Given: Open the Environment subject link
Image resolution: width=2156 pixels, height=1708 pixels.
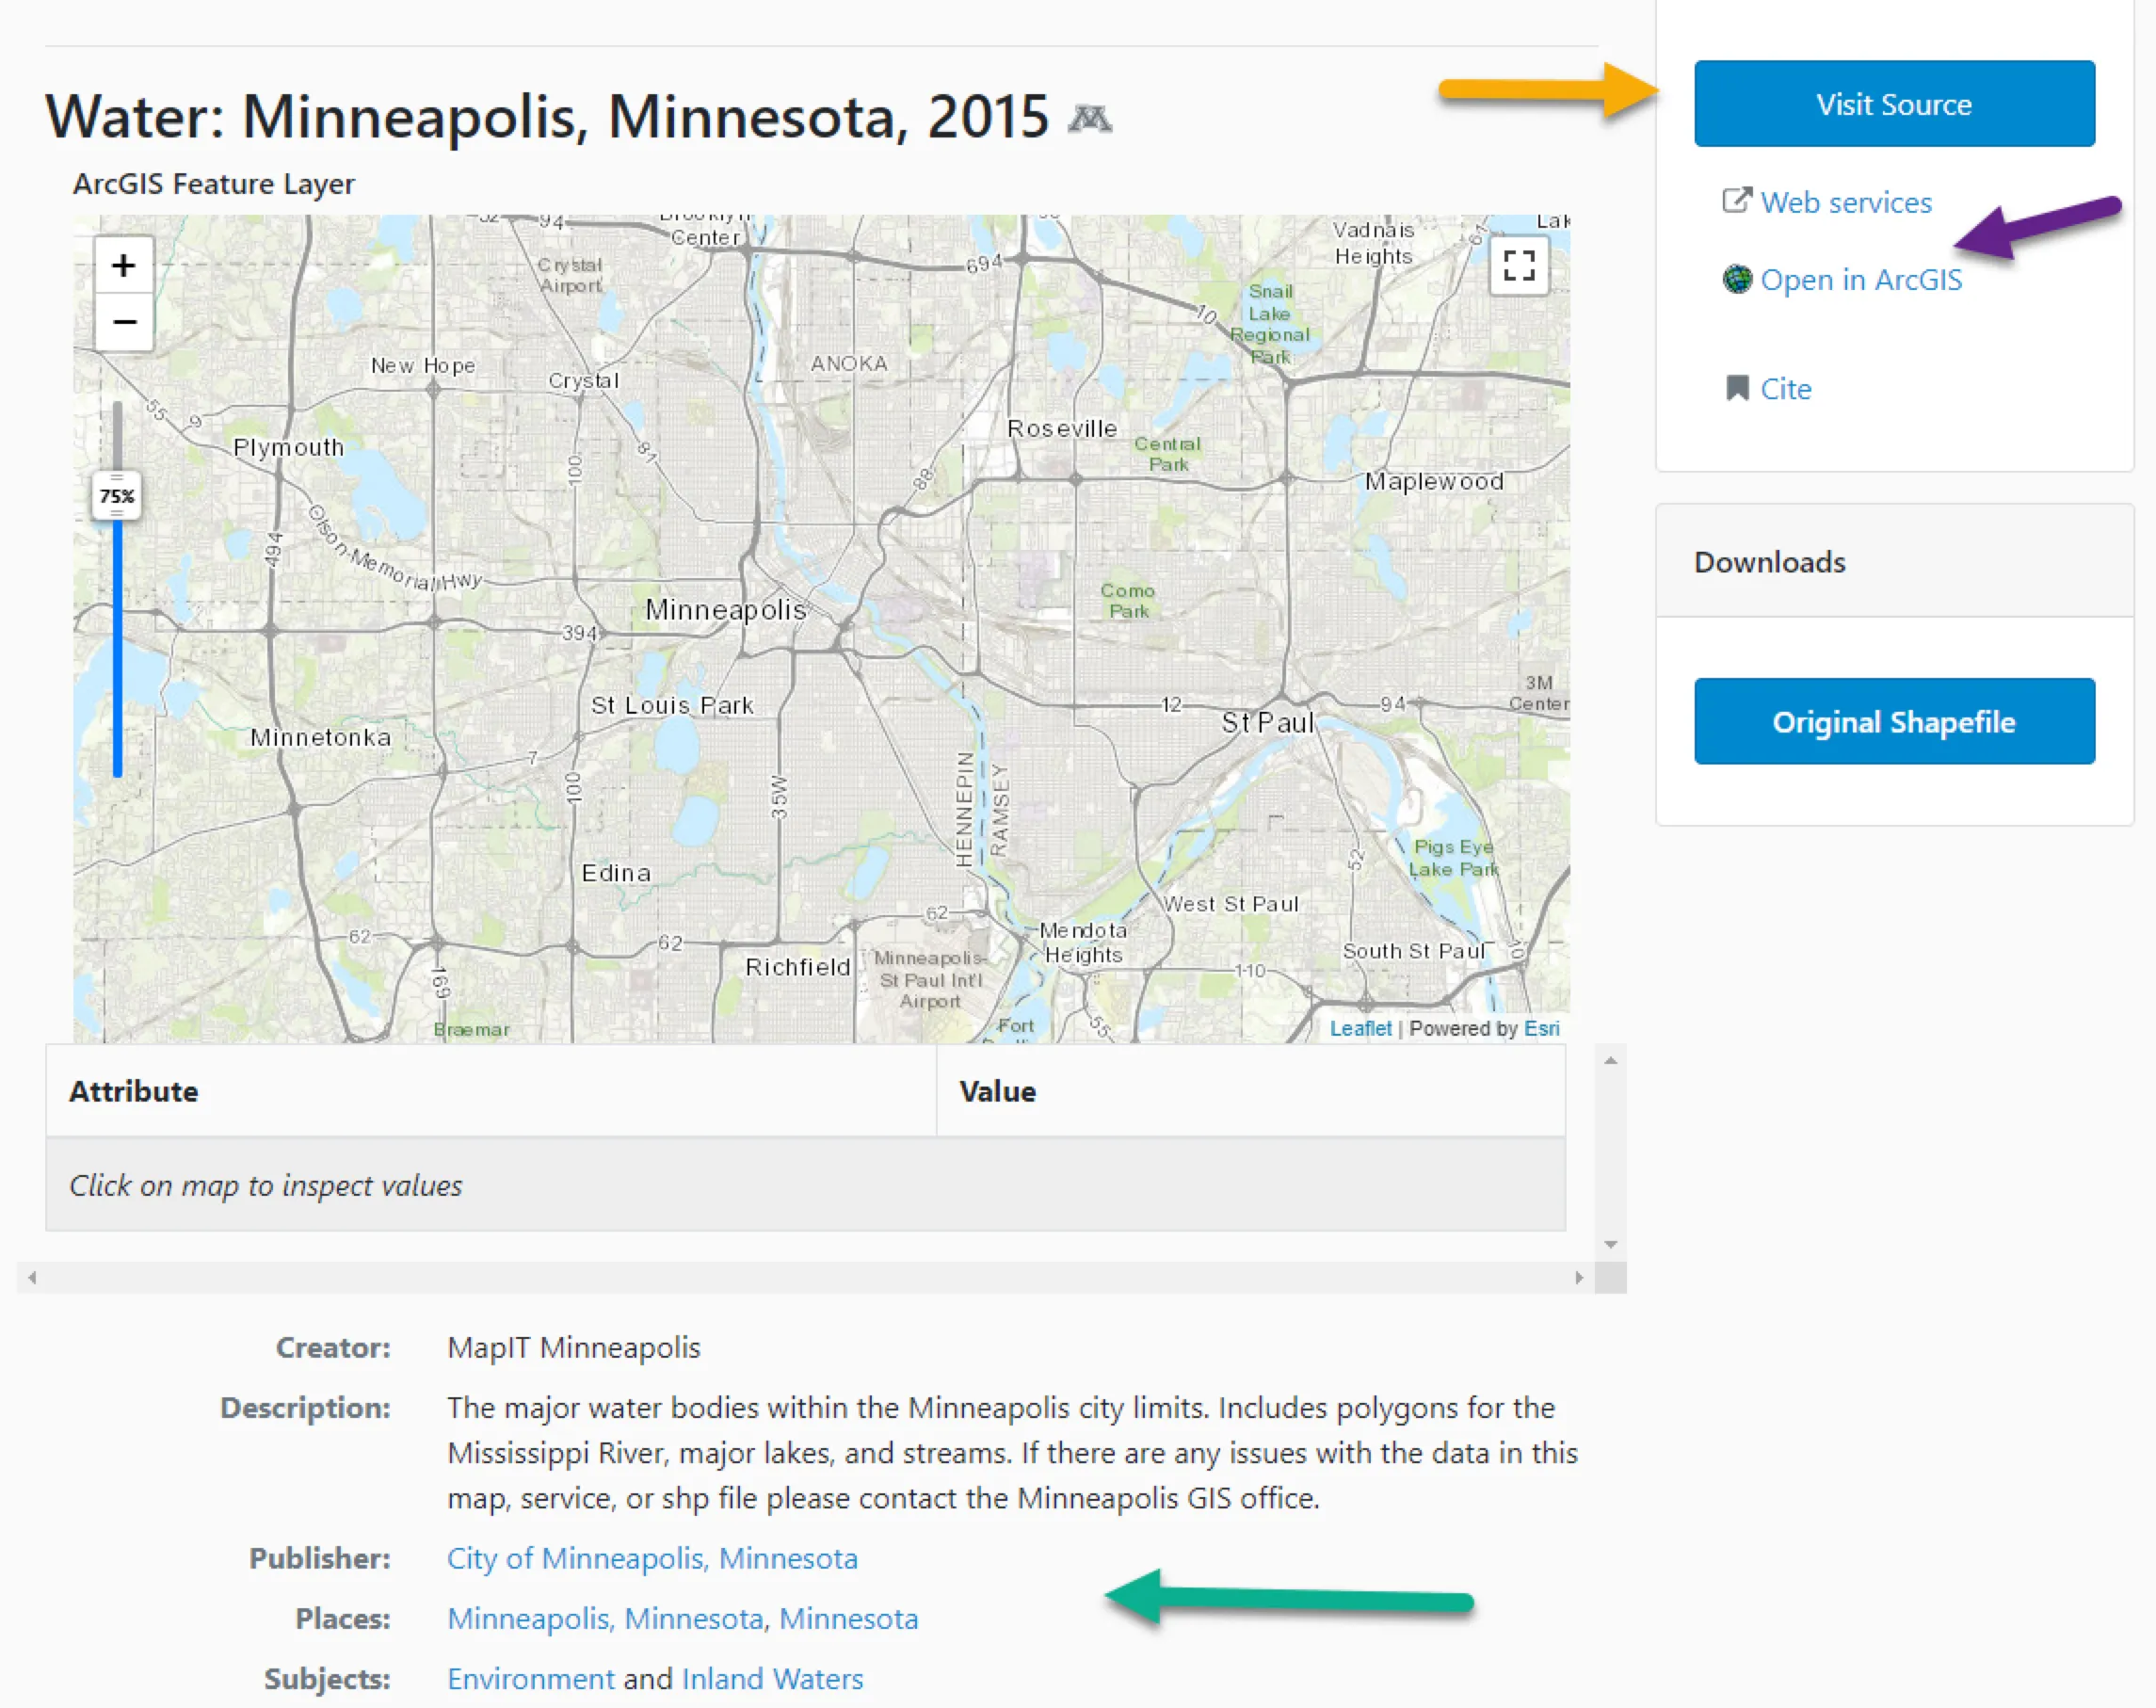Looking at the screenshot, I should tap(530, 1679).
